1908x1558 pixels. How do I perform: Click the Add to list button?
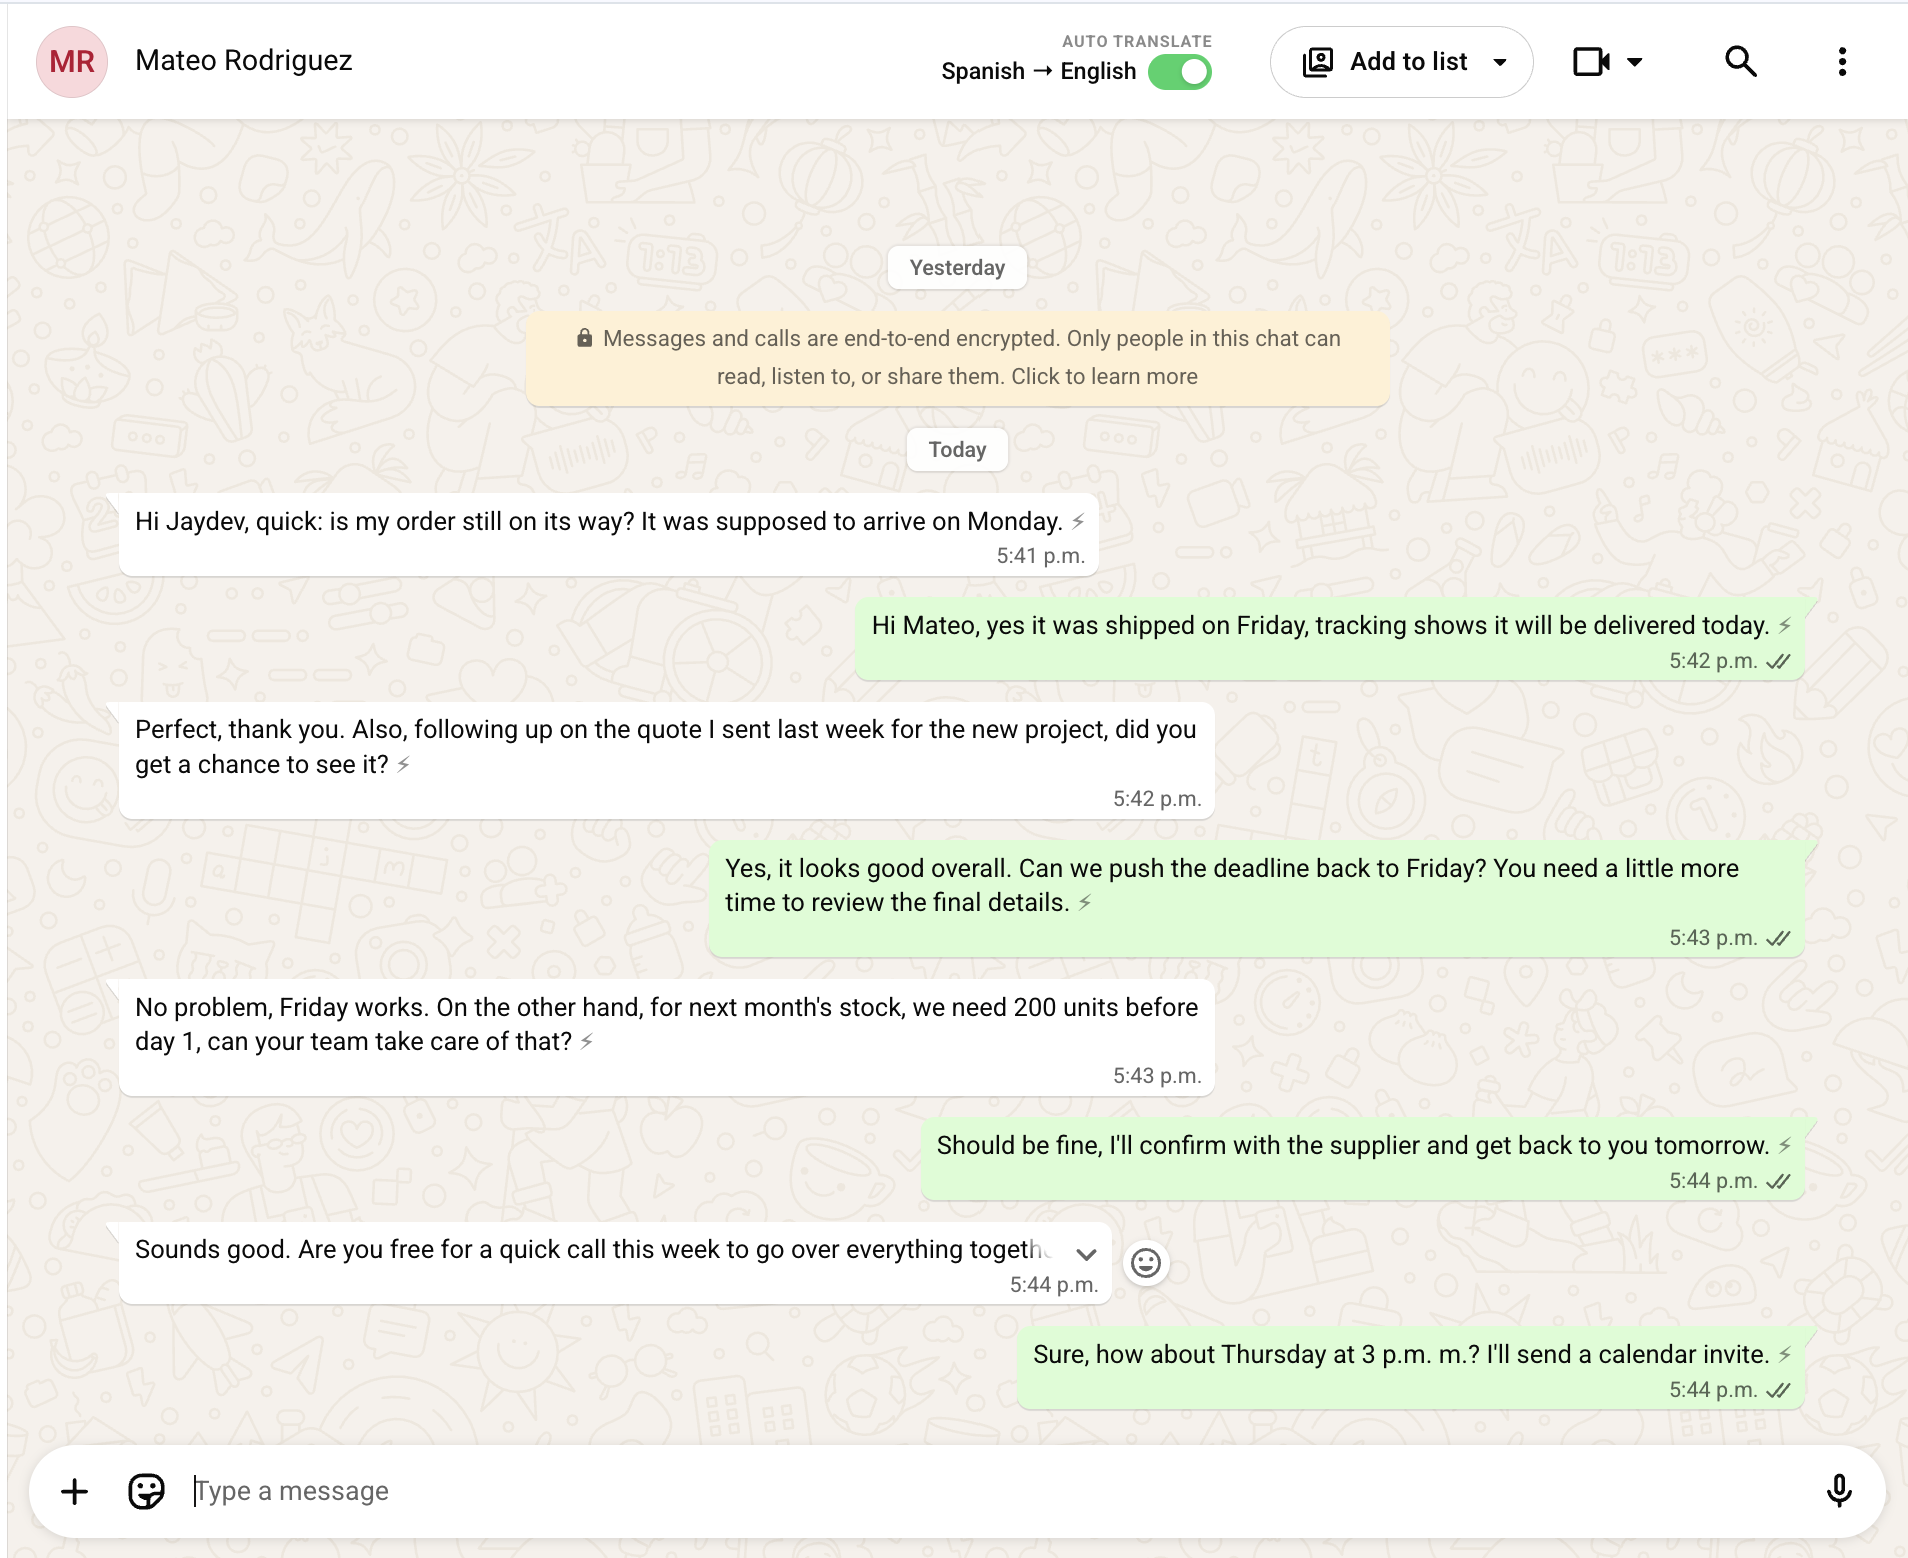click(1401, 62)
